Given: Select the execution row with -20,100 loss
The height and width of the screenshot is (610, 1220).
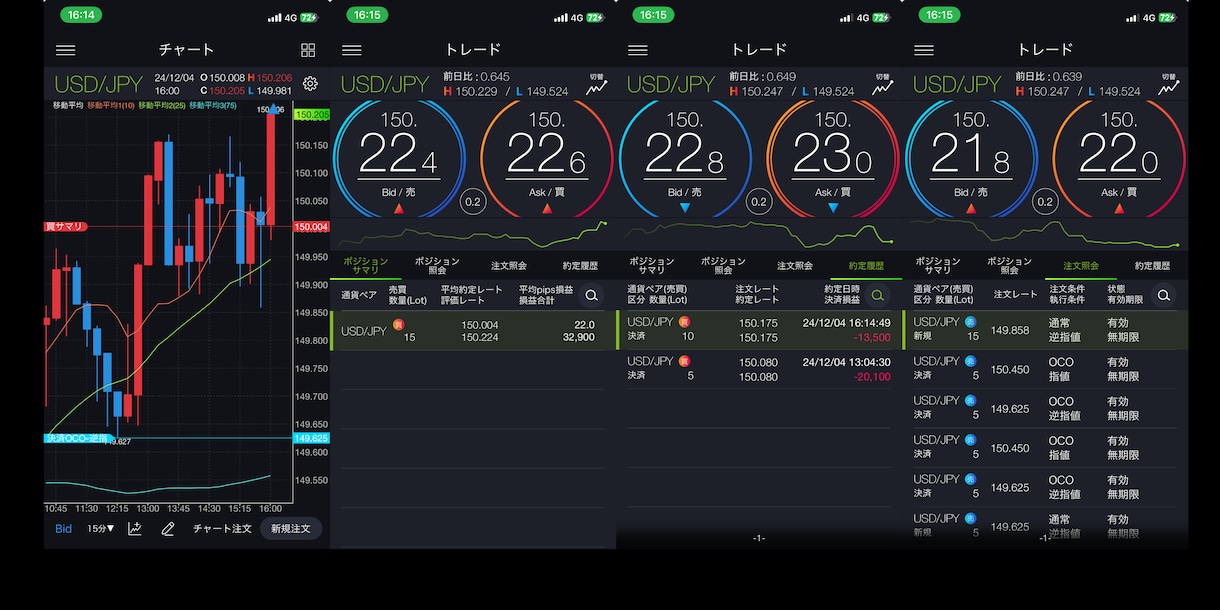Looking at the screenshot, I should 759,369.
